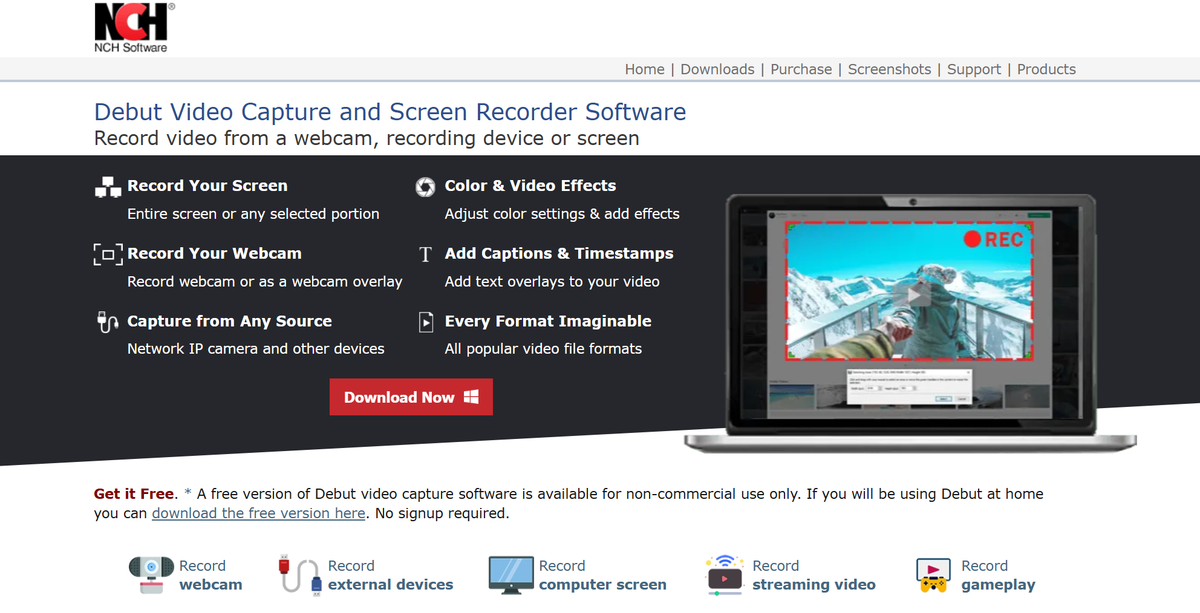Click the Capture from Any Source plug icon
Image resolution: width=1200 pixels, height=613 pixels.
click(107, 321)
